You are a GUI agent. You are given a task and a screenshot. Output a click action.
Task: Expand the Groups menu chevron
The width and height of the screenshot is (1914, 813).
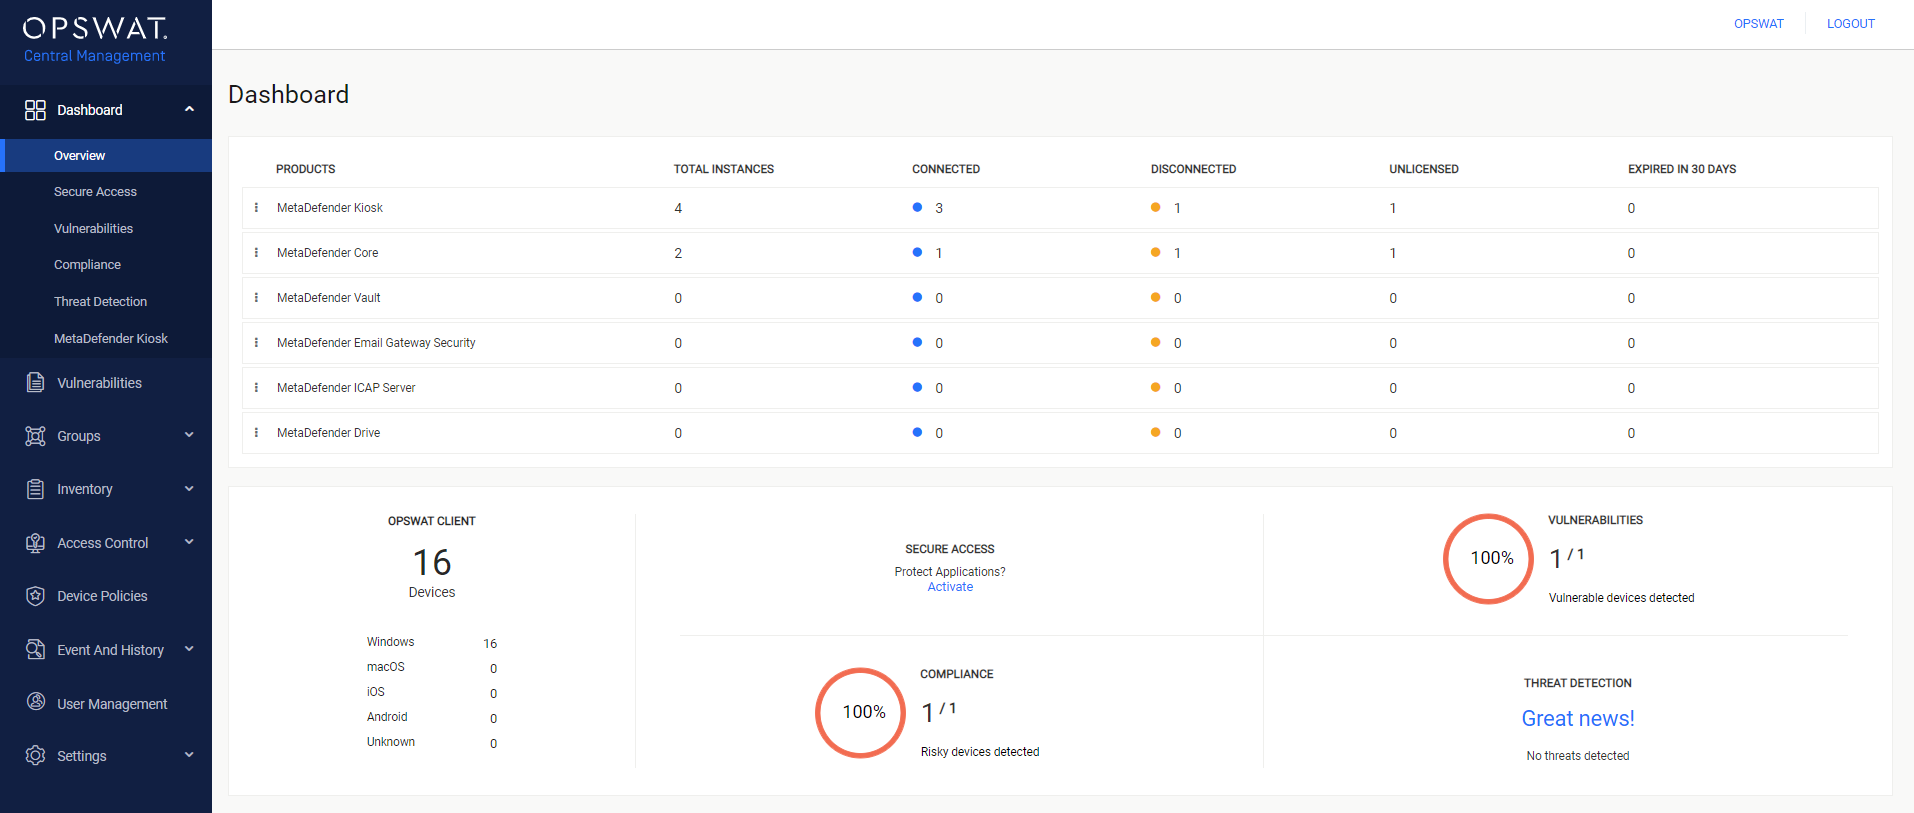click(189, 435)
